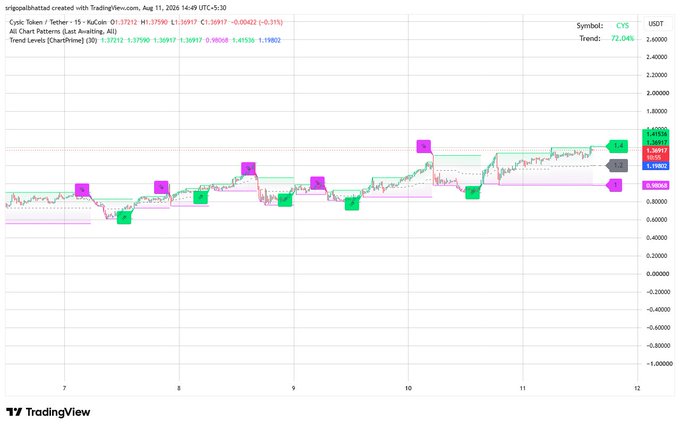
Task: Click the 2.60000 price axis label
Action: click(x=656, y=39)
